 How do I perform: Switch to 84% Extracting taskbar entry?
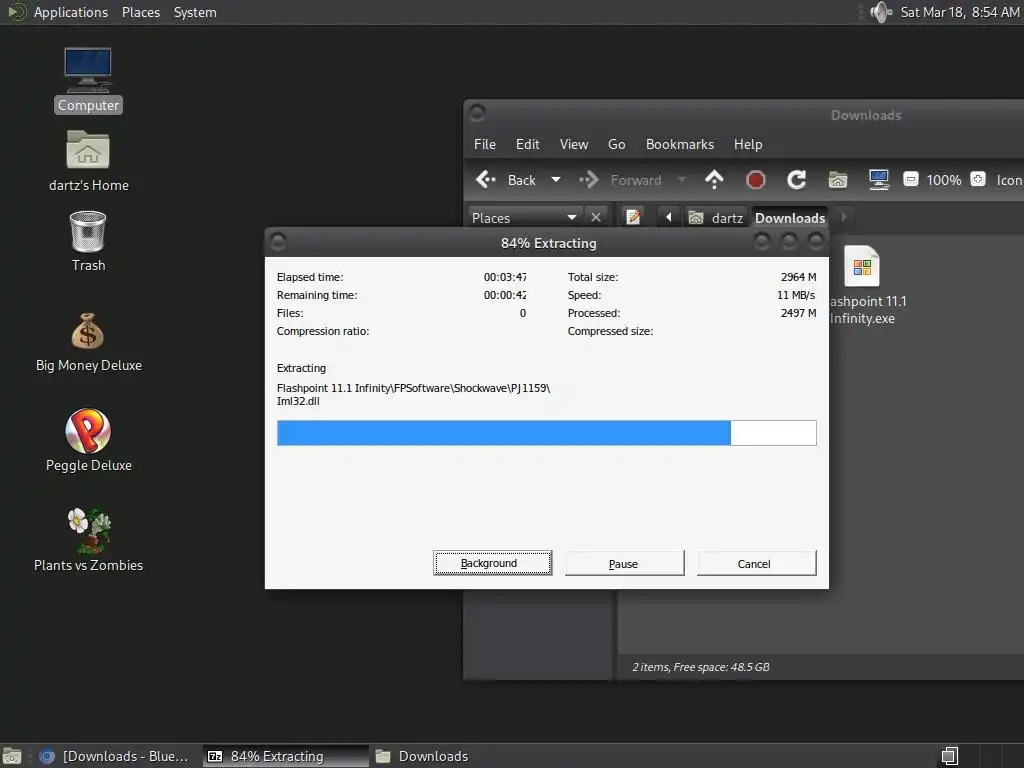click(x=285, y=756)
